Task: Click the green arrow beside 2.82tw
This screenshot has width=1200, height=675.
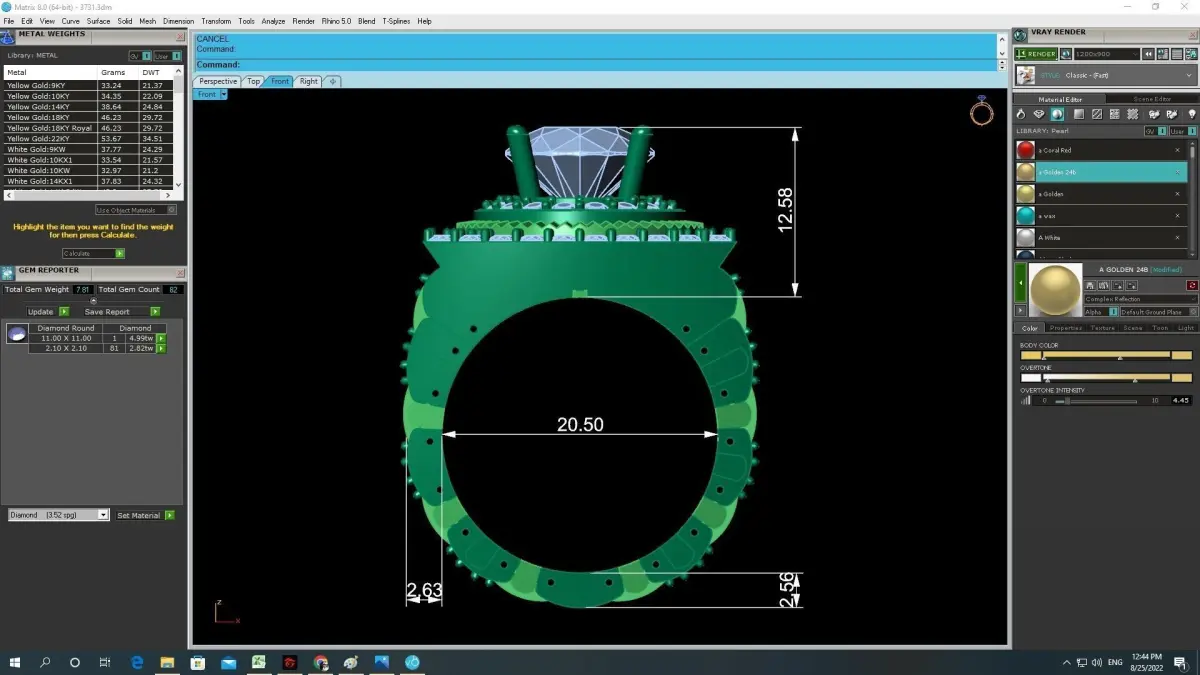Action: click(161, 348)
